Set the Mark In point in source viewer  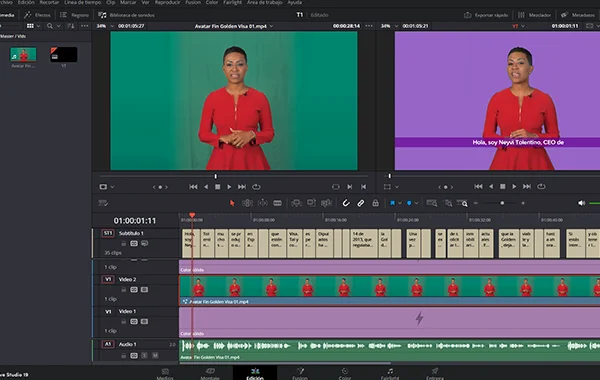coord(349,187)
